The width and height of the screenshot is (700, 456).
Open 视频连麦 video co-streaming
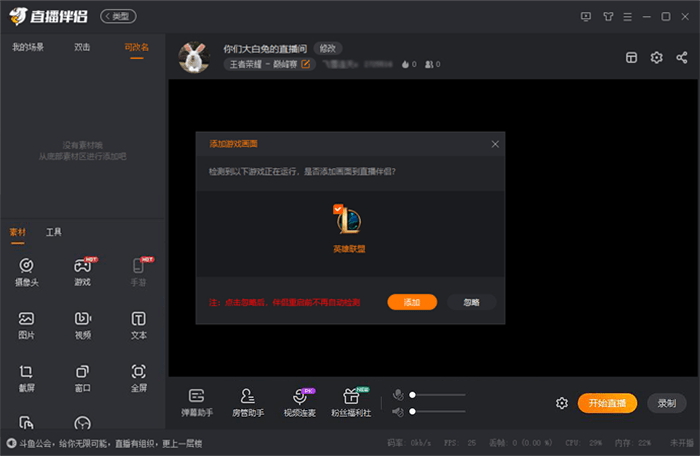(299, 403)
